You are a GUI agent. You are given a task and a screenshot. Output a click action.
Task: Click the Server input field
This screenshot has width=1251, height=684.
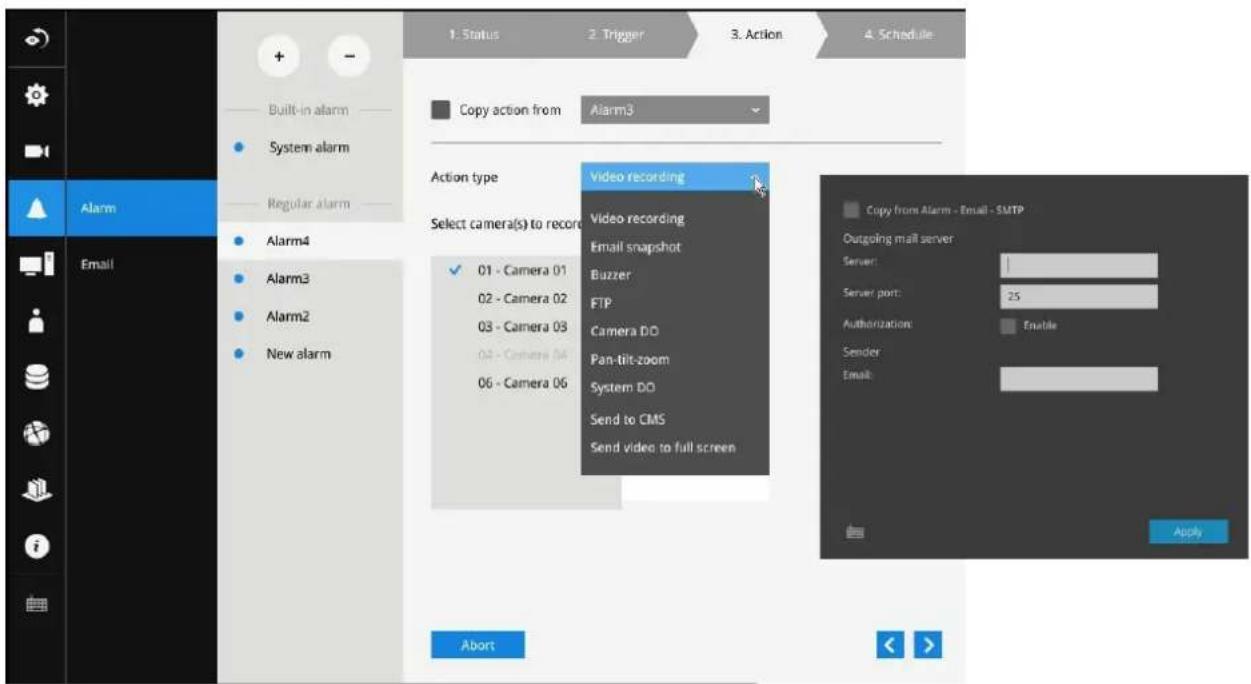(x=1078, y=265)
